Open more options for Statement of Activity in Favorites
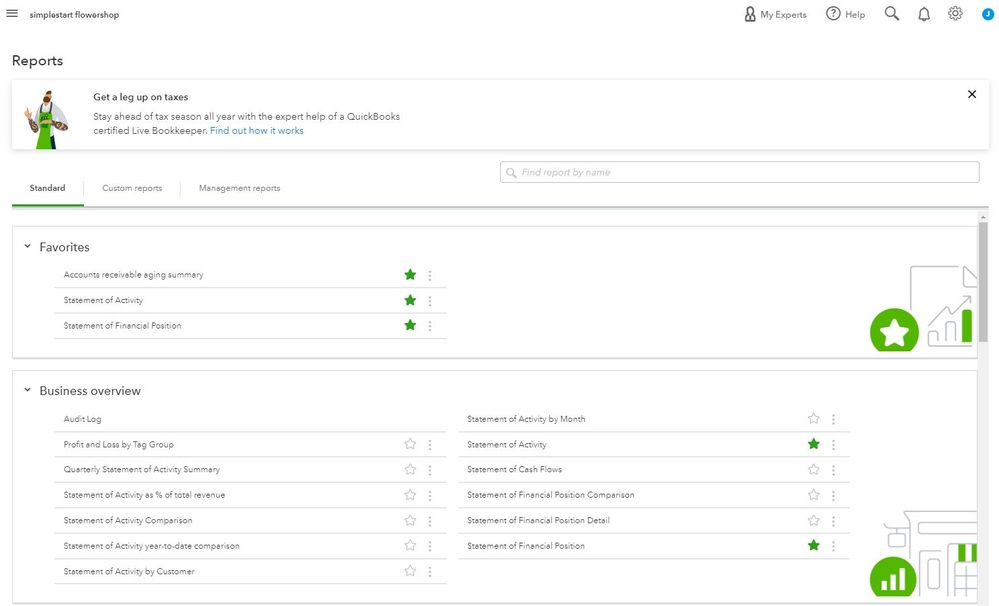999x606 pixels. coord(430,301)
